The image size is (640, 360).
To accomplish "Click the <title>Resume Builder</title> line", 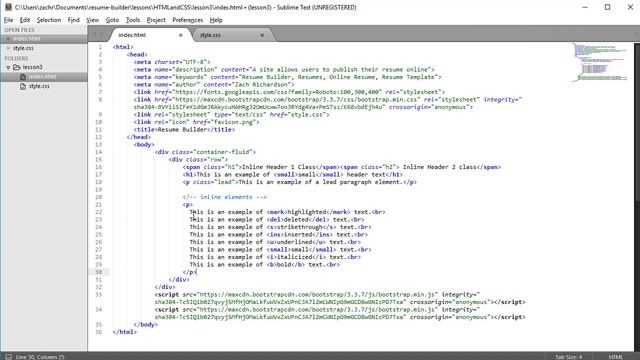I will click(184, 129).
